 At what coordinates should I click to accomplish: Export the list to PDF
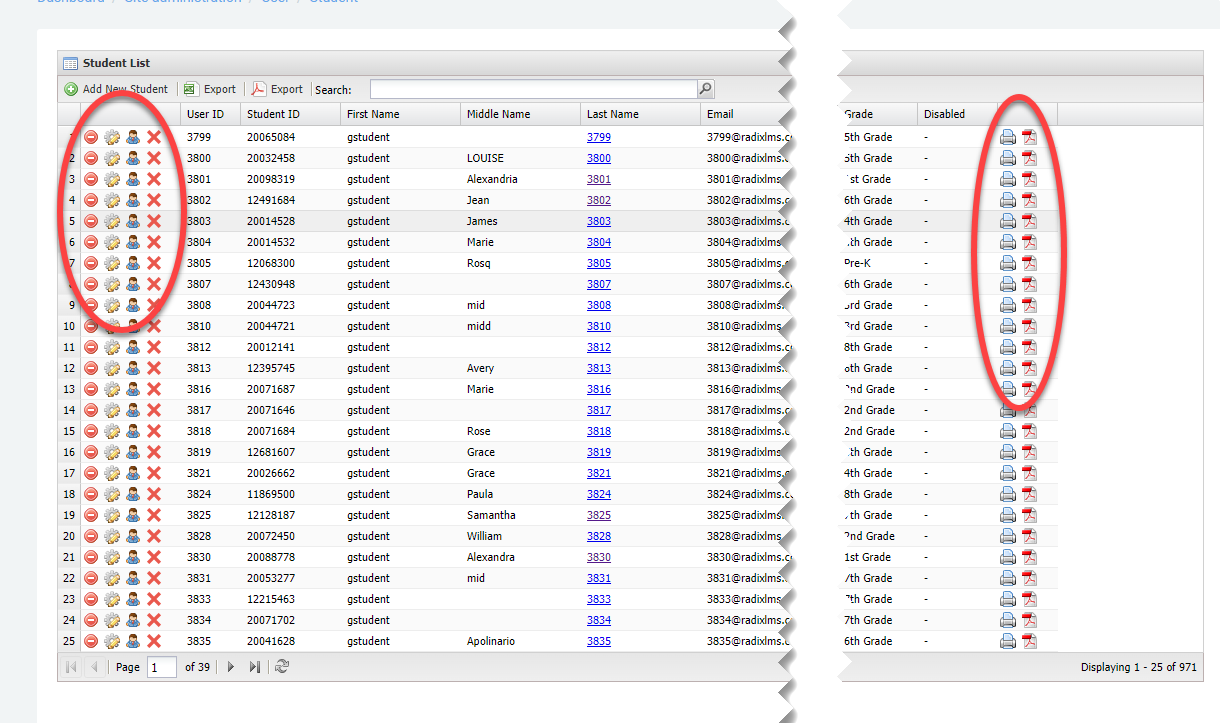pos(277,89)
